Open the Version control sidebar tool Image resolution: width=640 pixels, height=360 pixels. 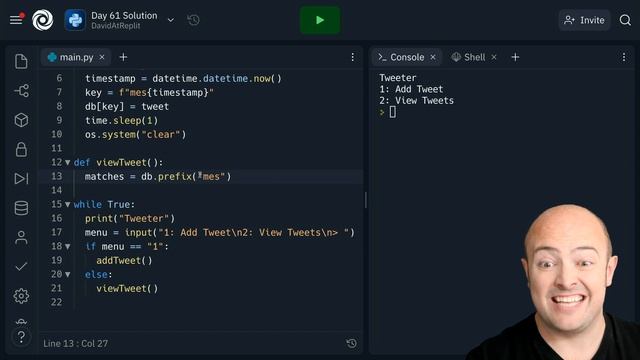(x=21, y=91)
